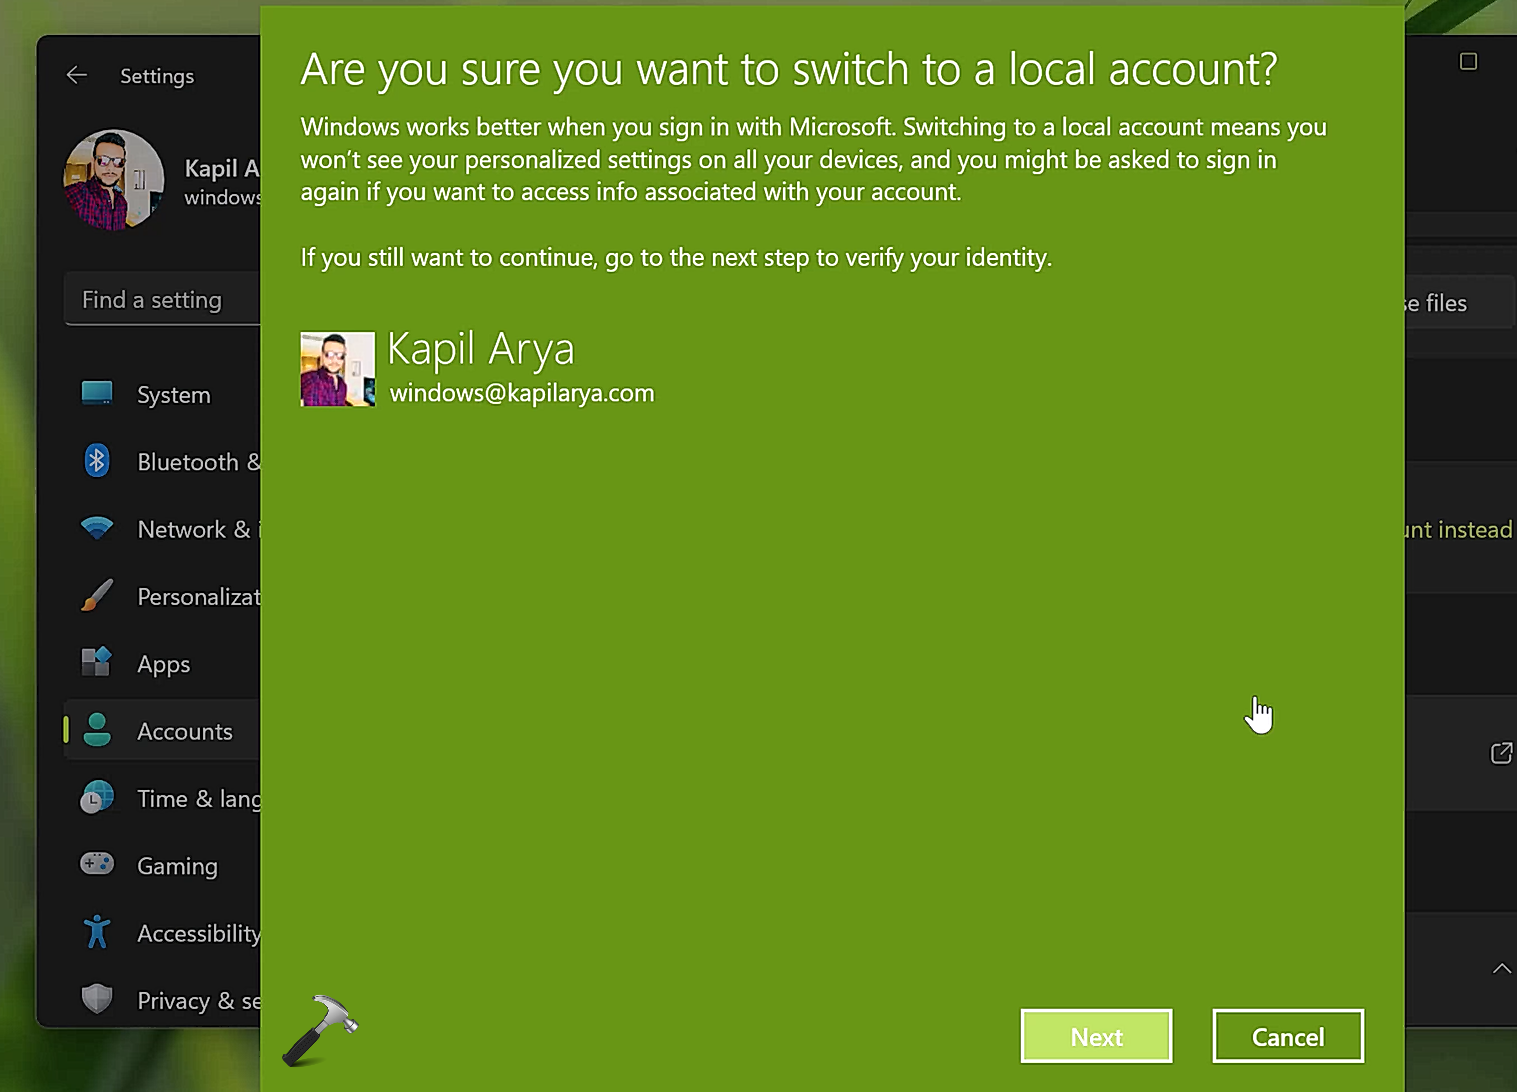Select the Accounts person icon
Screen dimensions: 1517x1092
(x=97, y=731)
